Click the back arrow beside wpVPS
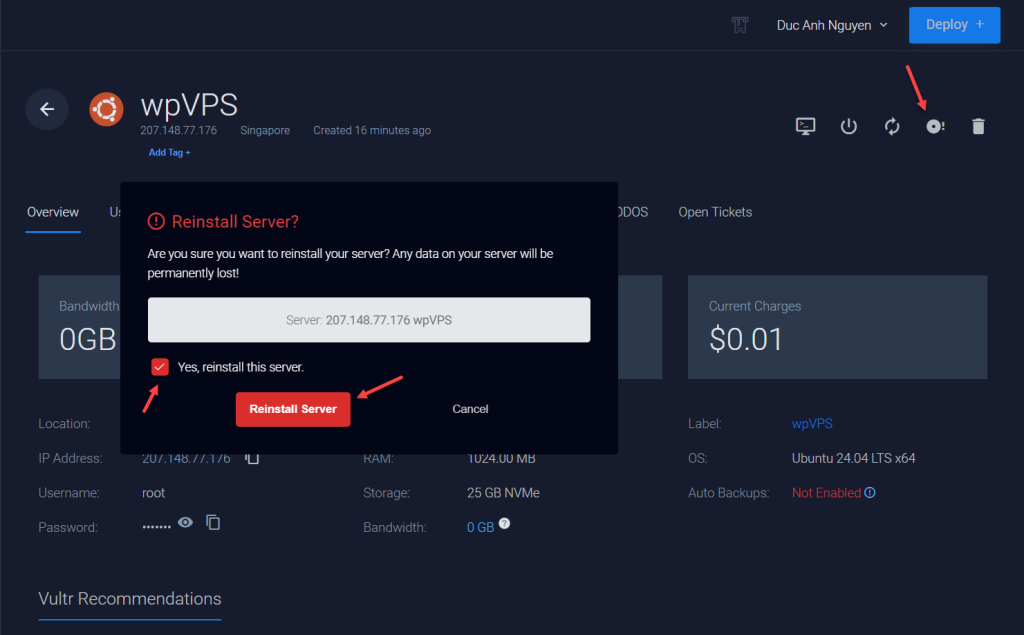 point(47,109)
